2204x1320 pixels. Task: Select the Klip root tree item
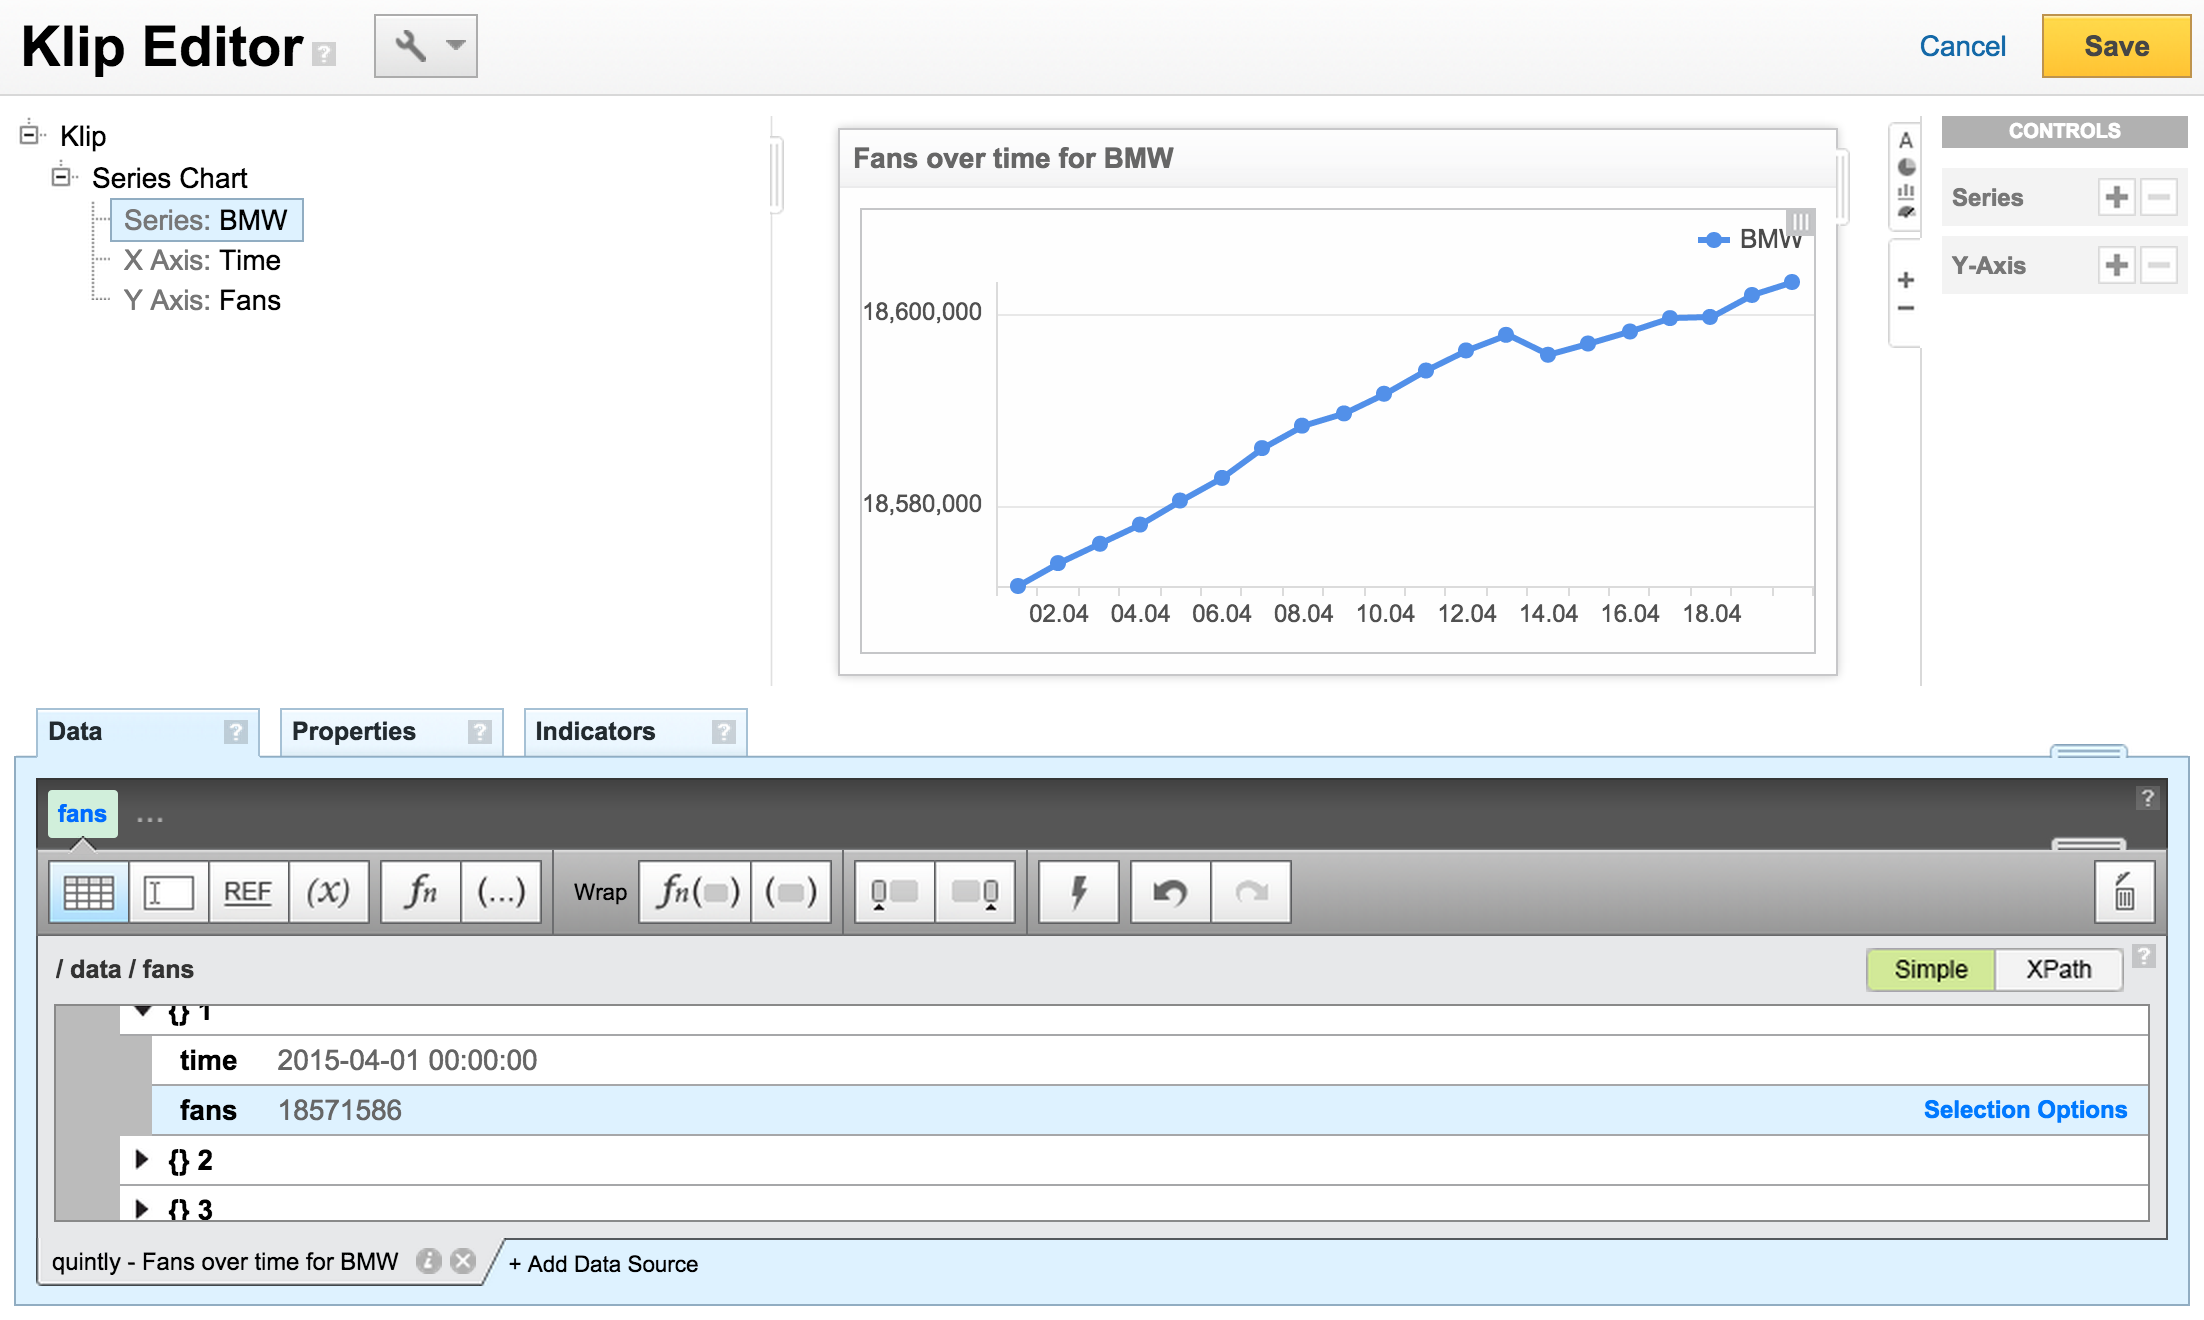83,136
